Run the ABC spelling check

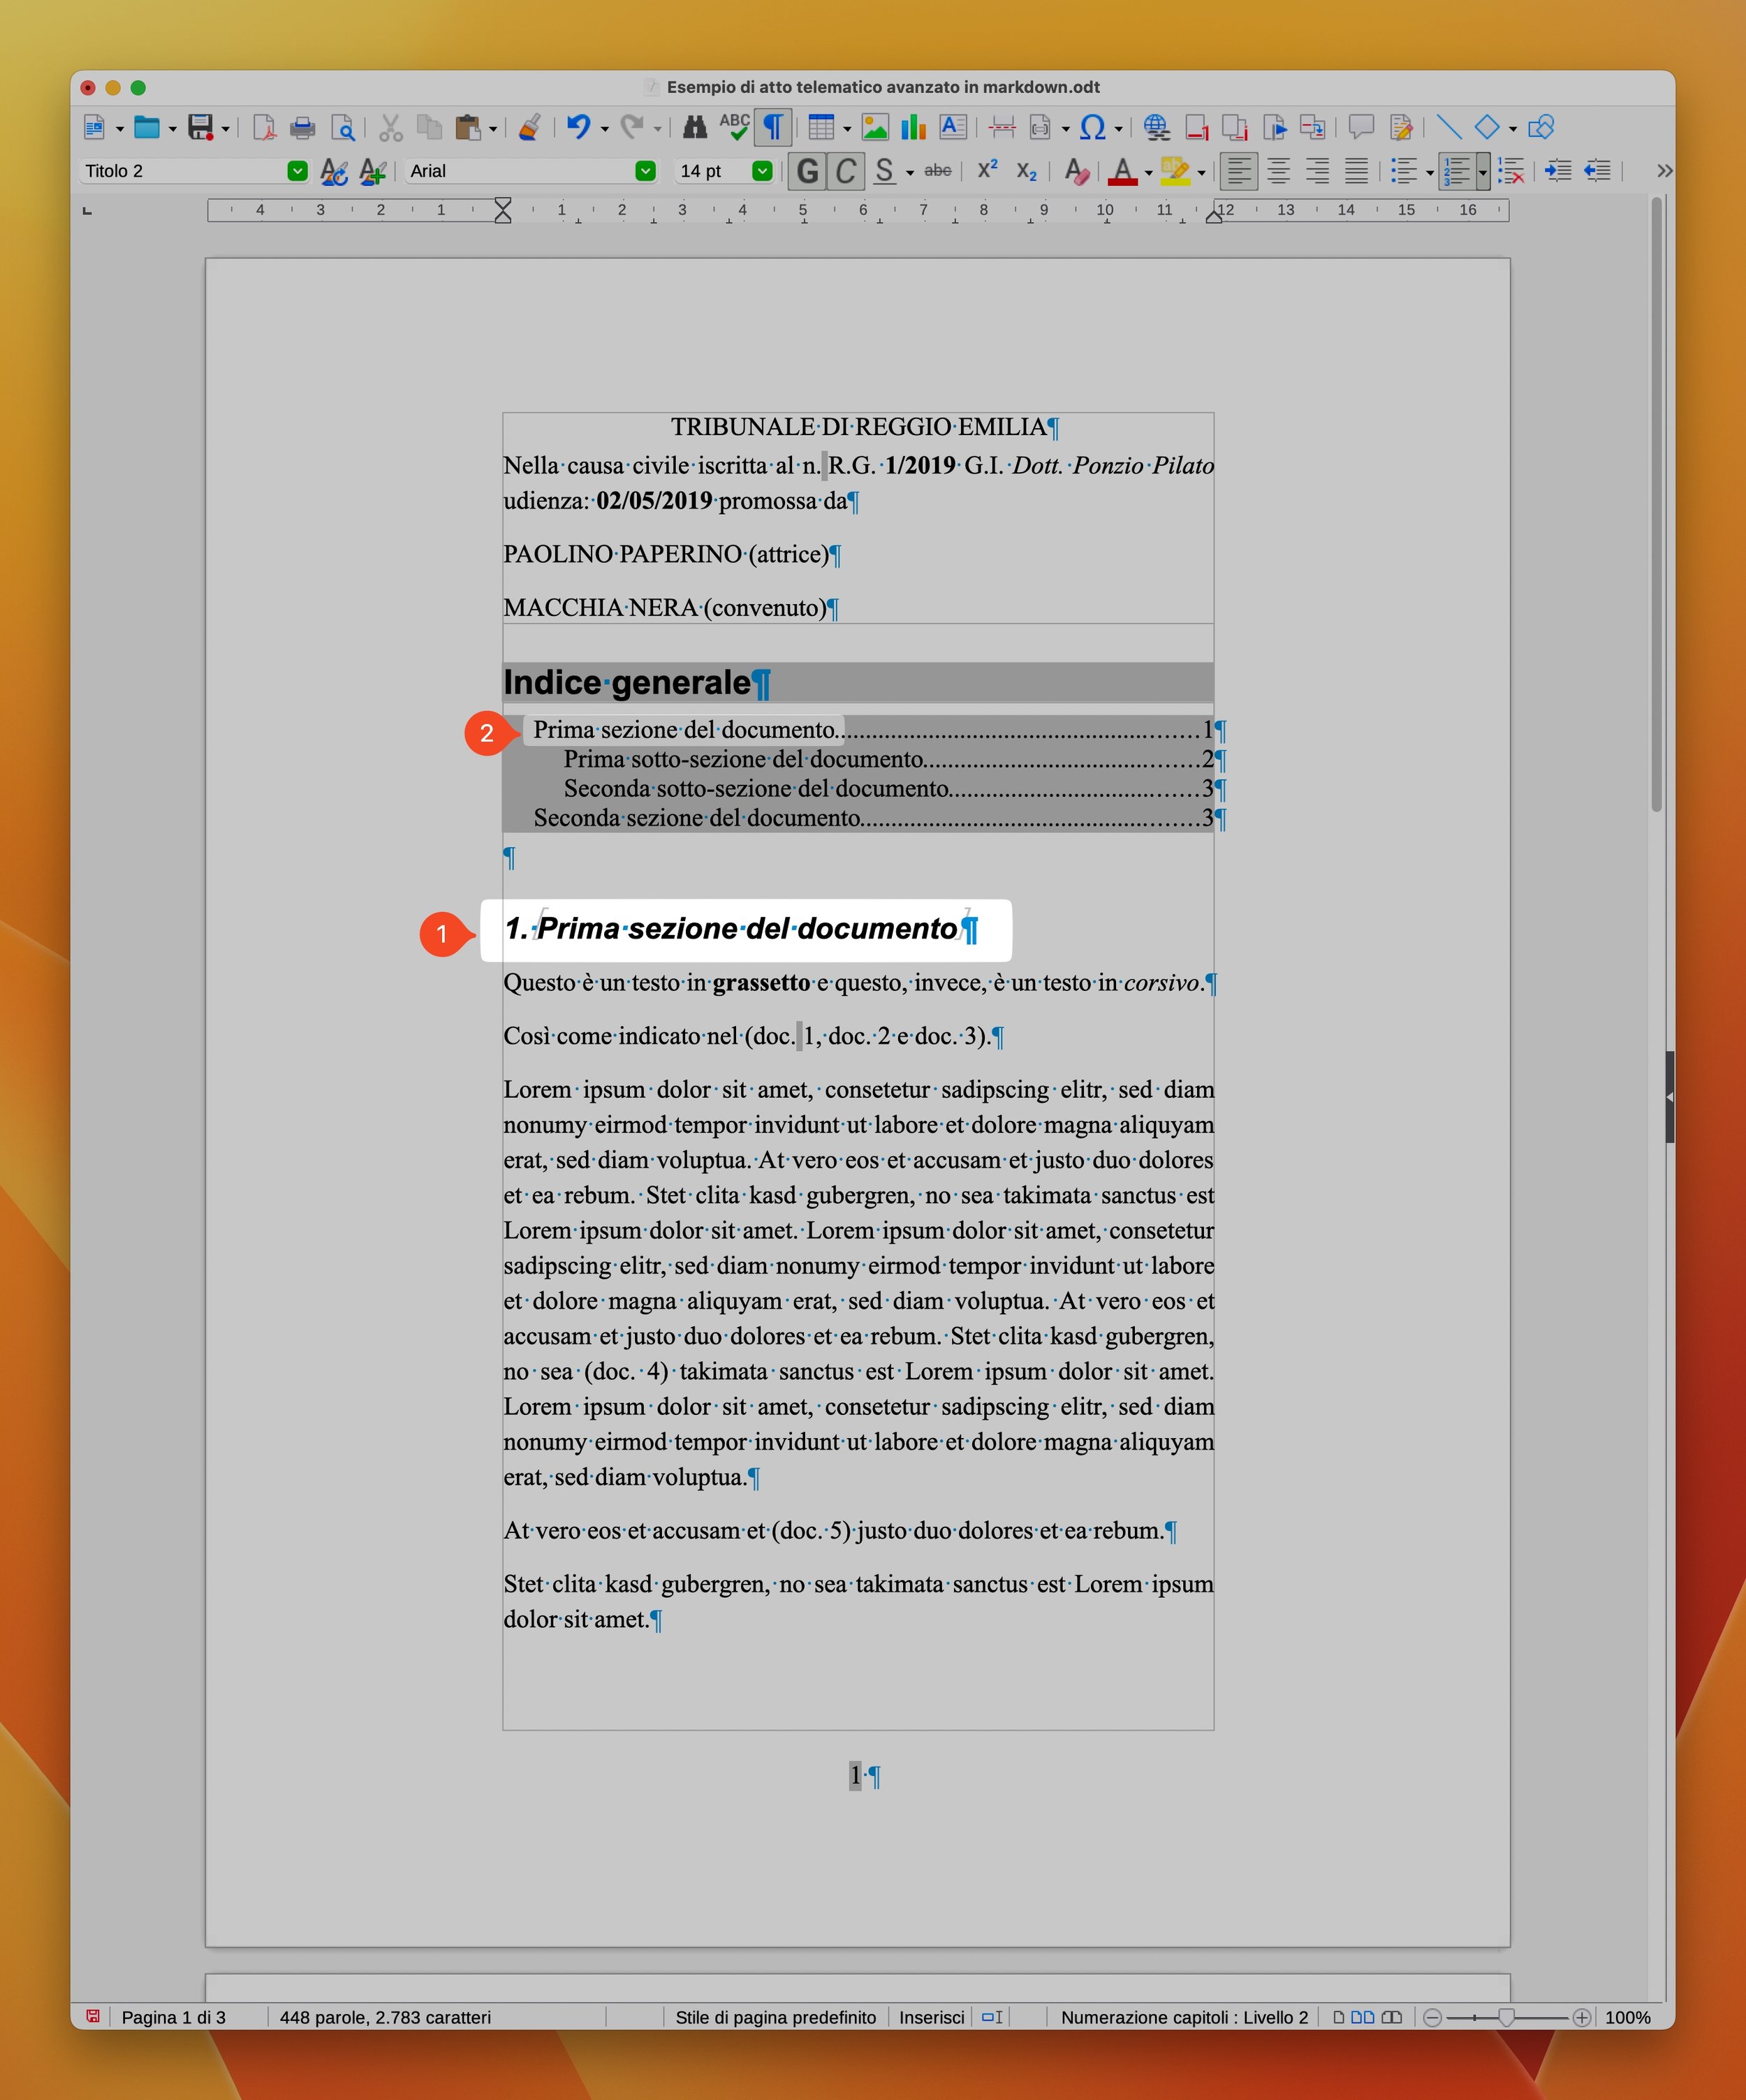(734, 127)
